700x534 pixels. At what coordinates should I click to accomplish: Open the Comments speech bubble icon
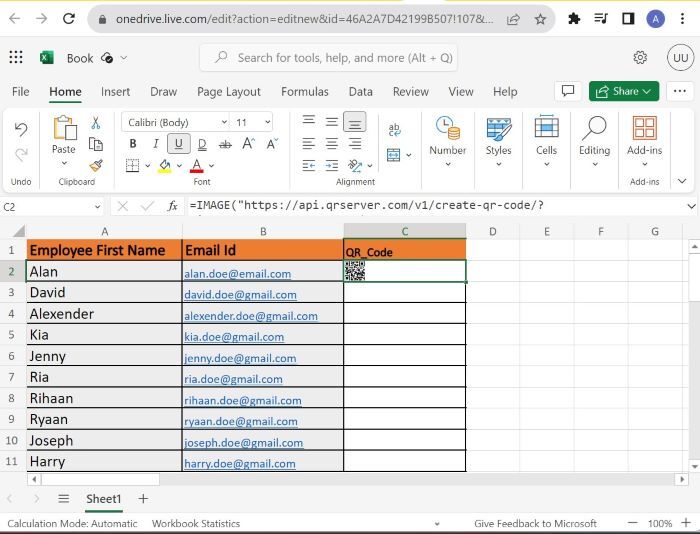(x=568, y=91)
